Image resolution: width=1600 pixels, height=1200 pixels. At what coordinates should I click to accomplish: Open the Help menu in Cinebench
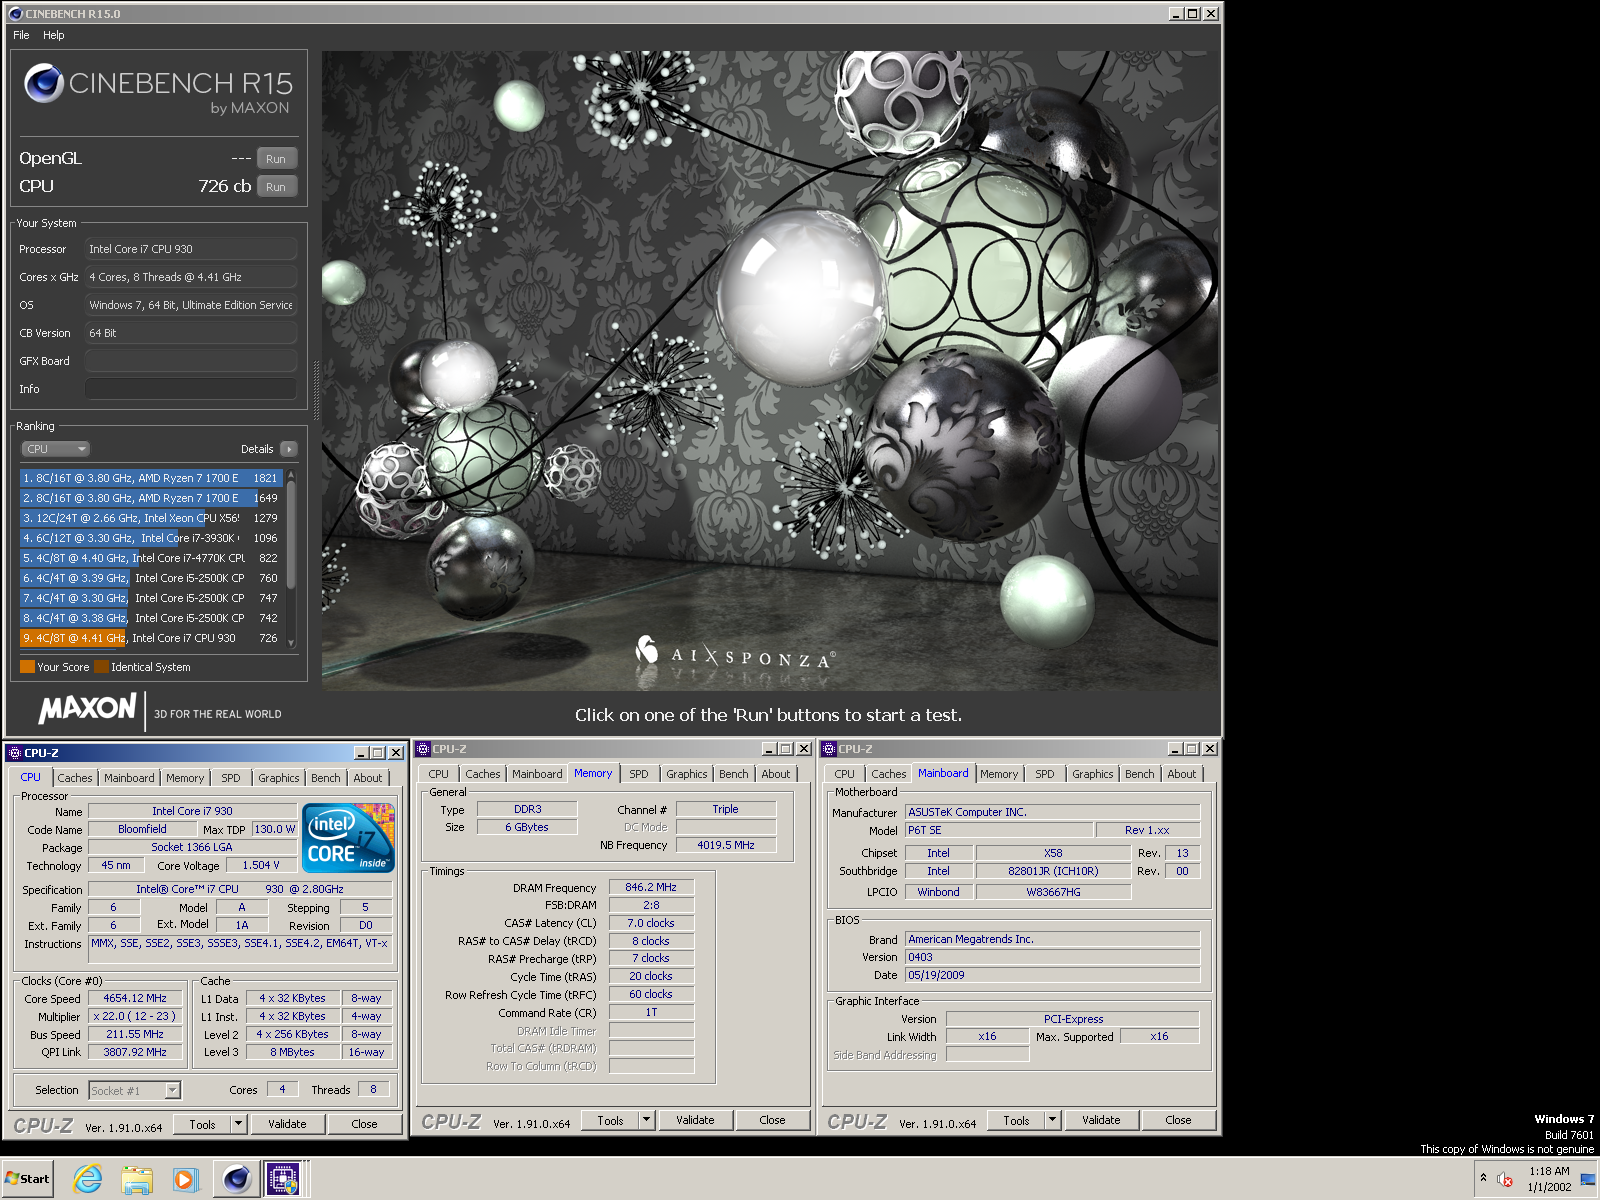[x=54, y=35]
